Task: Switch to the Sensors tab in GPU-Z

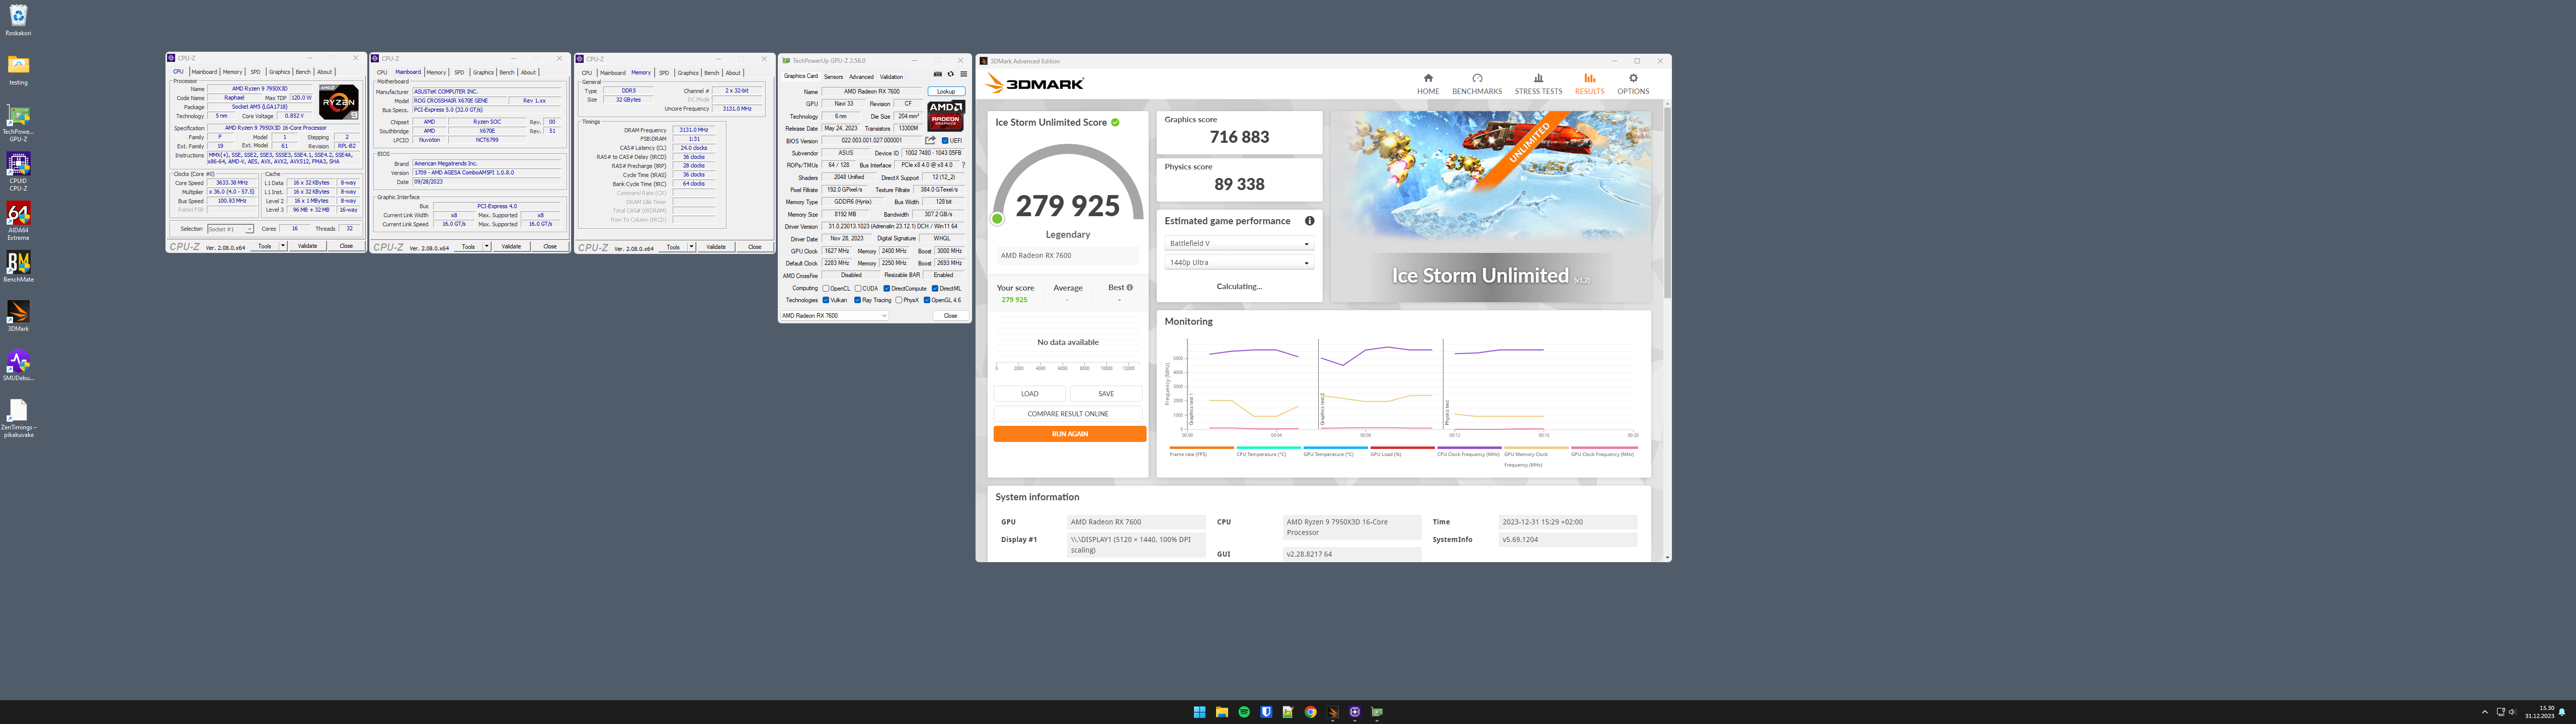Action: (x=833, y=77)
